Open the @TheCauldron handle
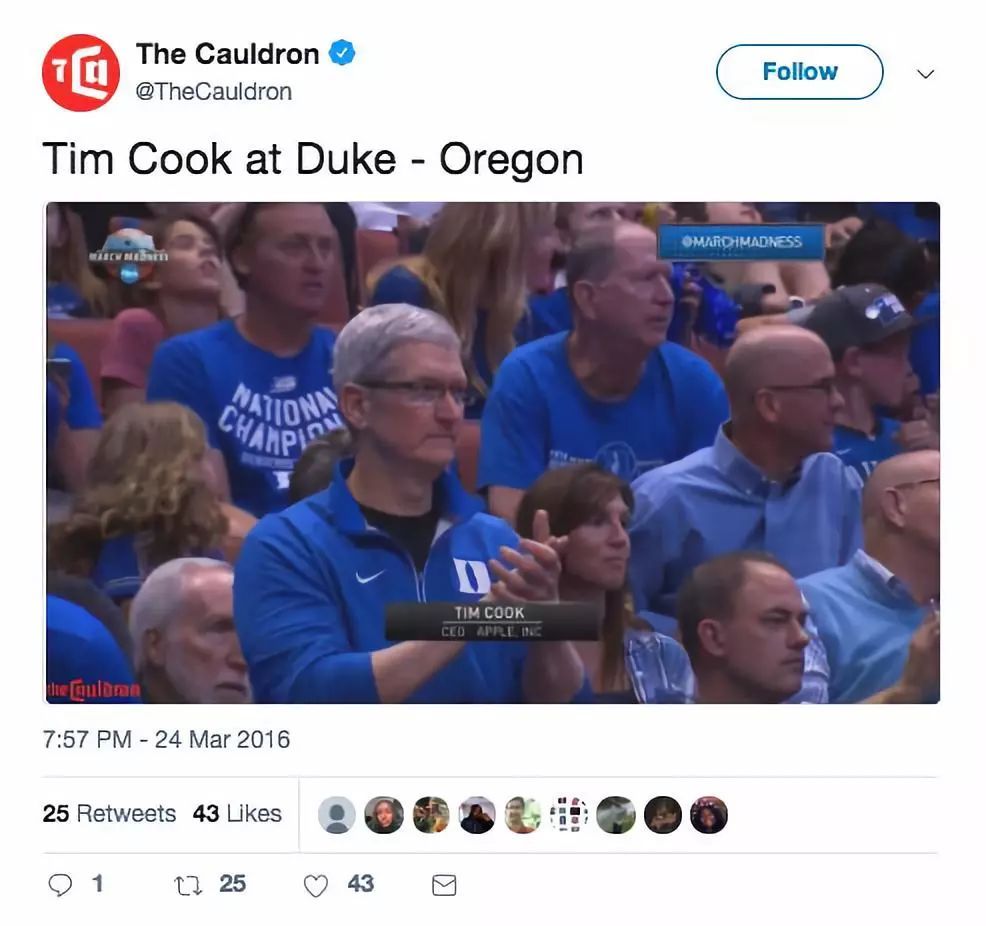986x926 pixels. (214, 92)
